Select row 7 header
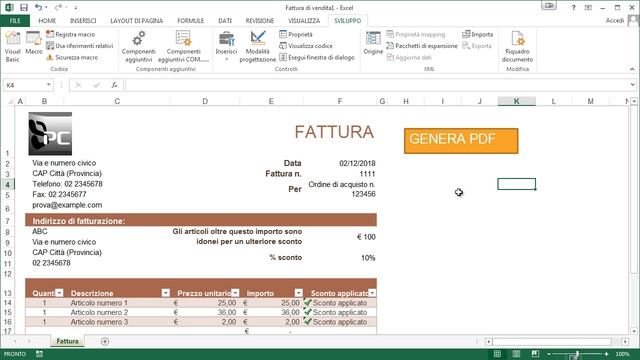 [7, 221]
